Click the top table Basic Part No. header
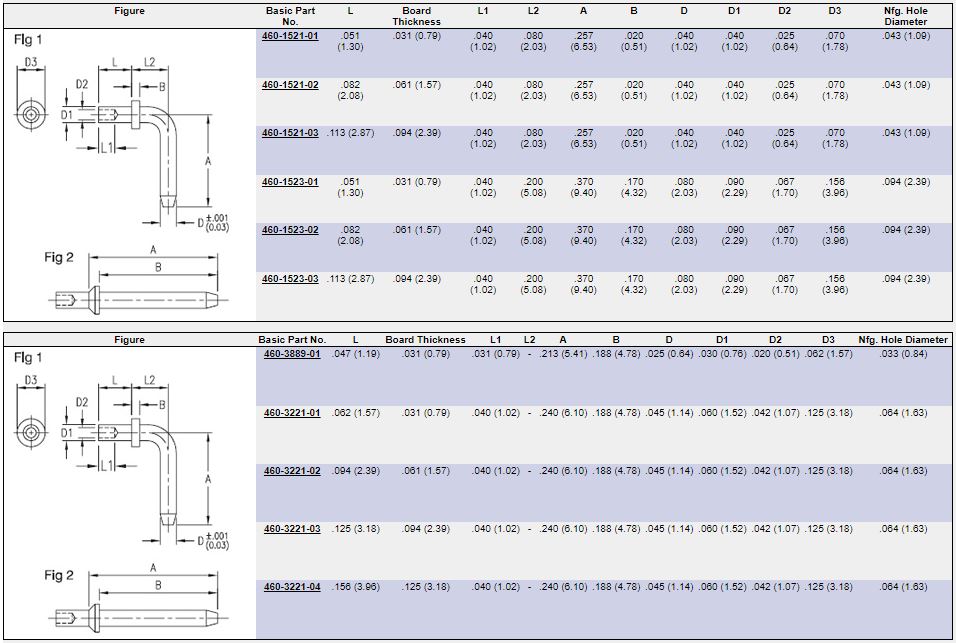Screen dimensions: 956x643 tap(290, 15)
